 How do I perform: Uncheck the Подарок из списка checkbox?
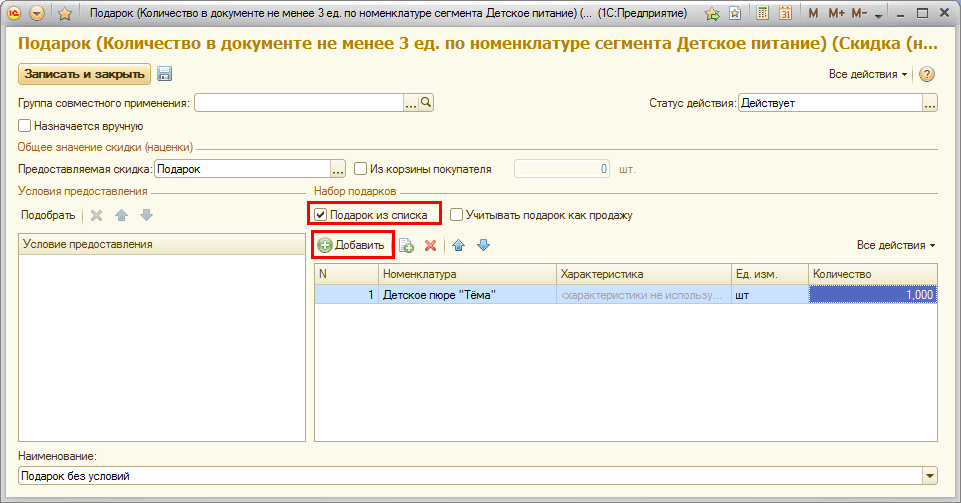320,214
